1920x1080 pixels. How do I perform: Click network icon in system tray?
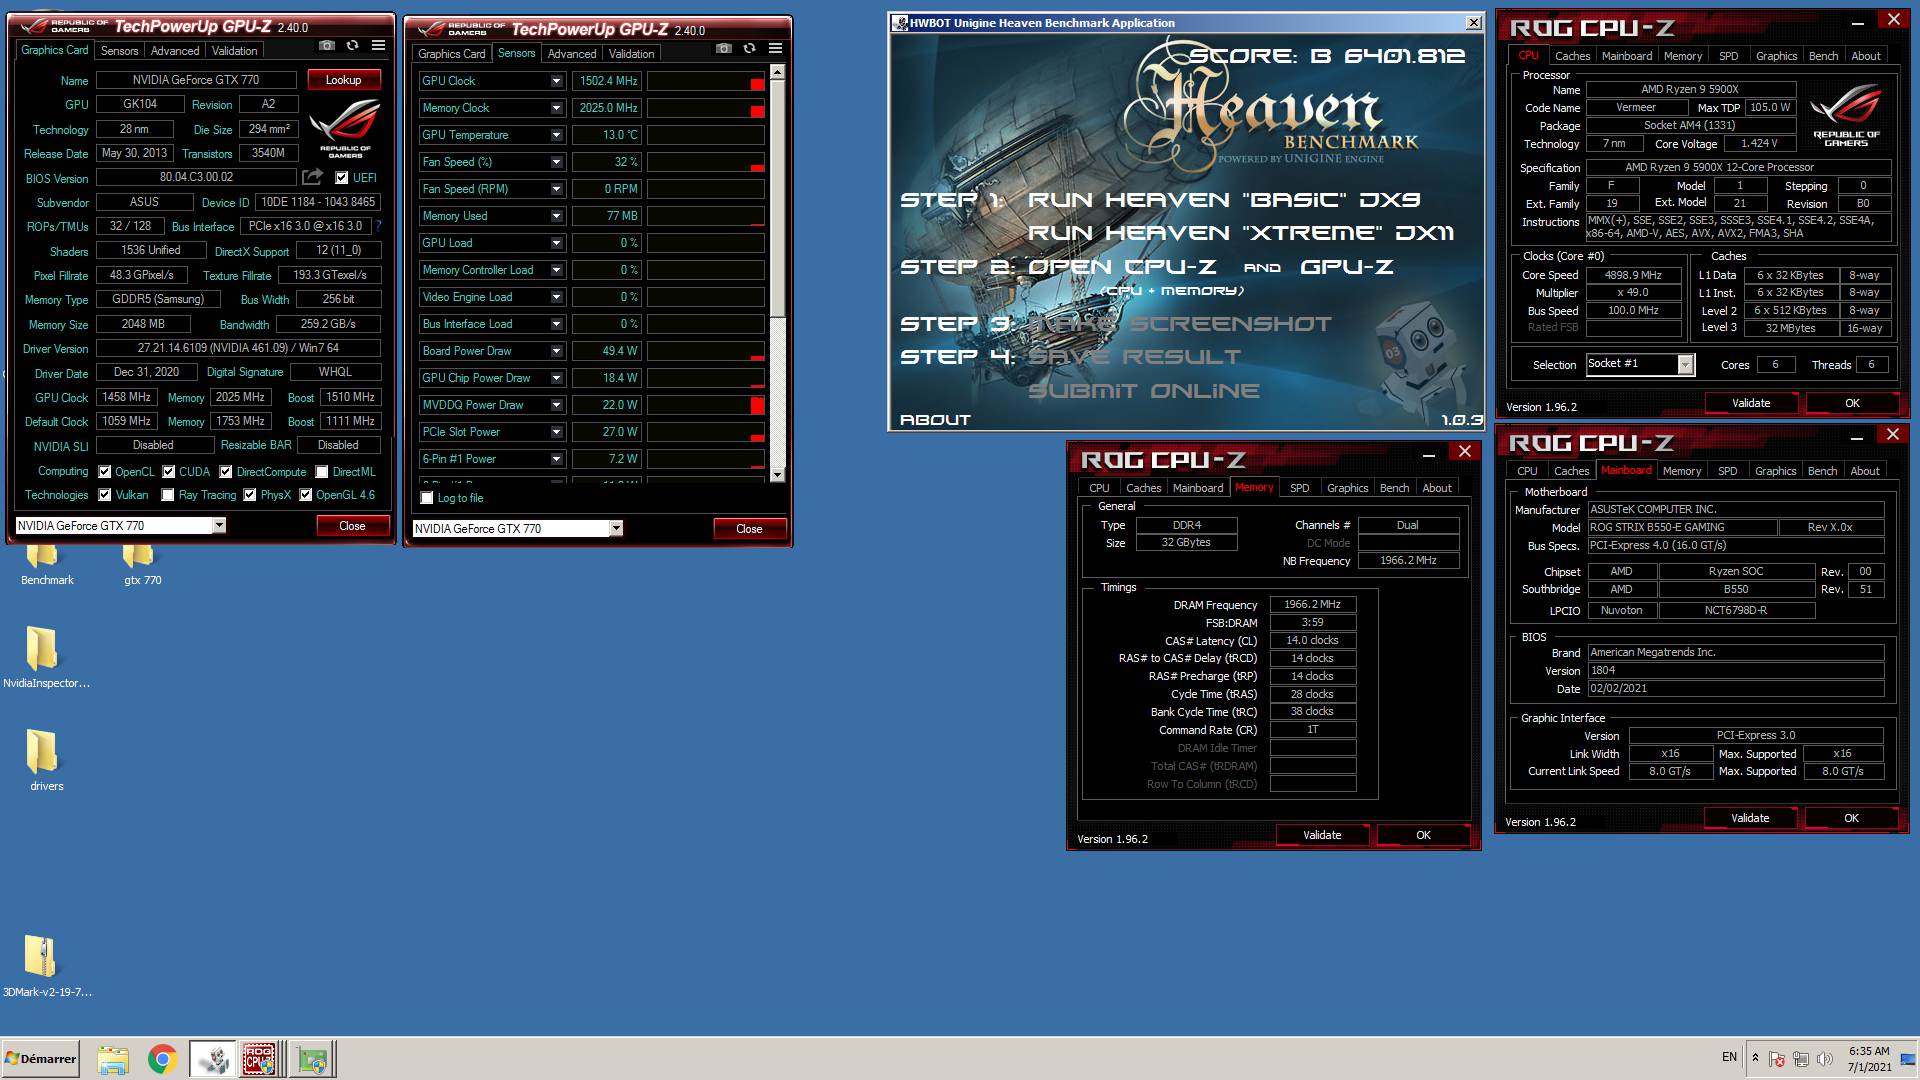pos(1800,1058)
